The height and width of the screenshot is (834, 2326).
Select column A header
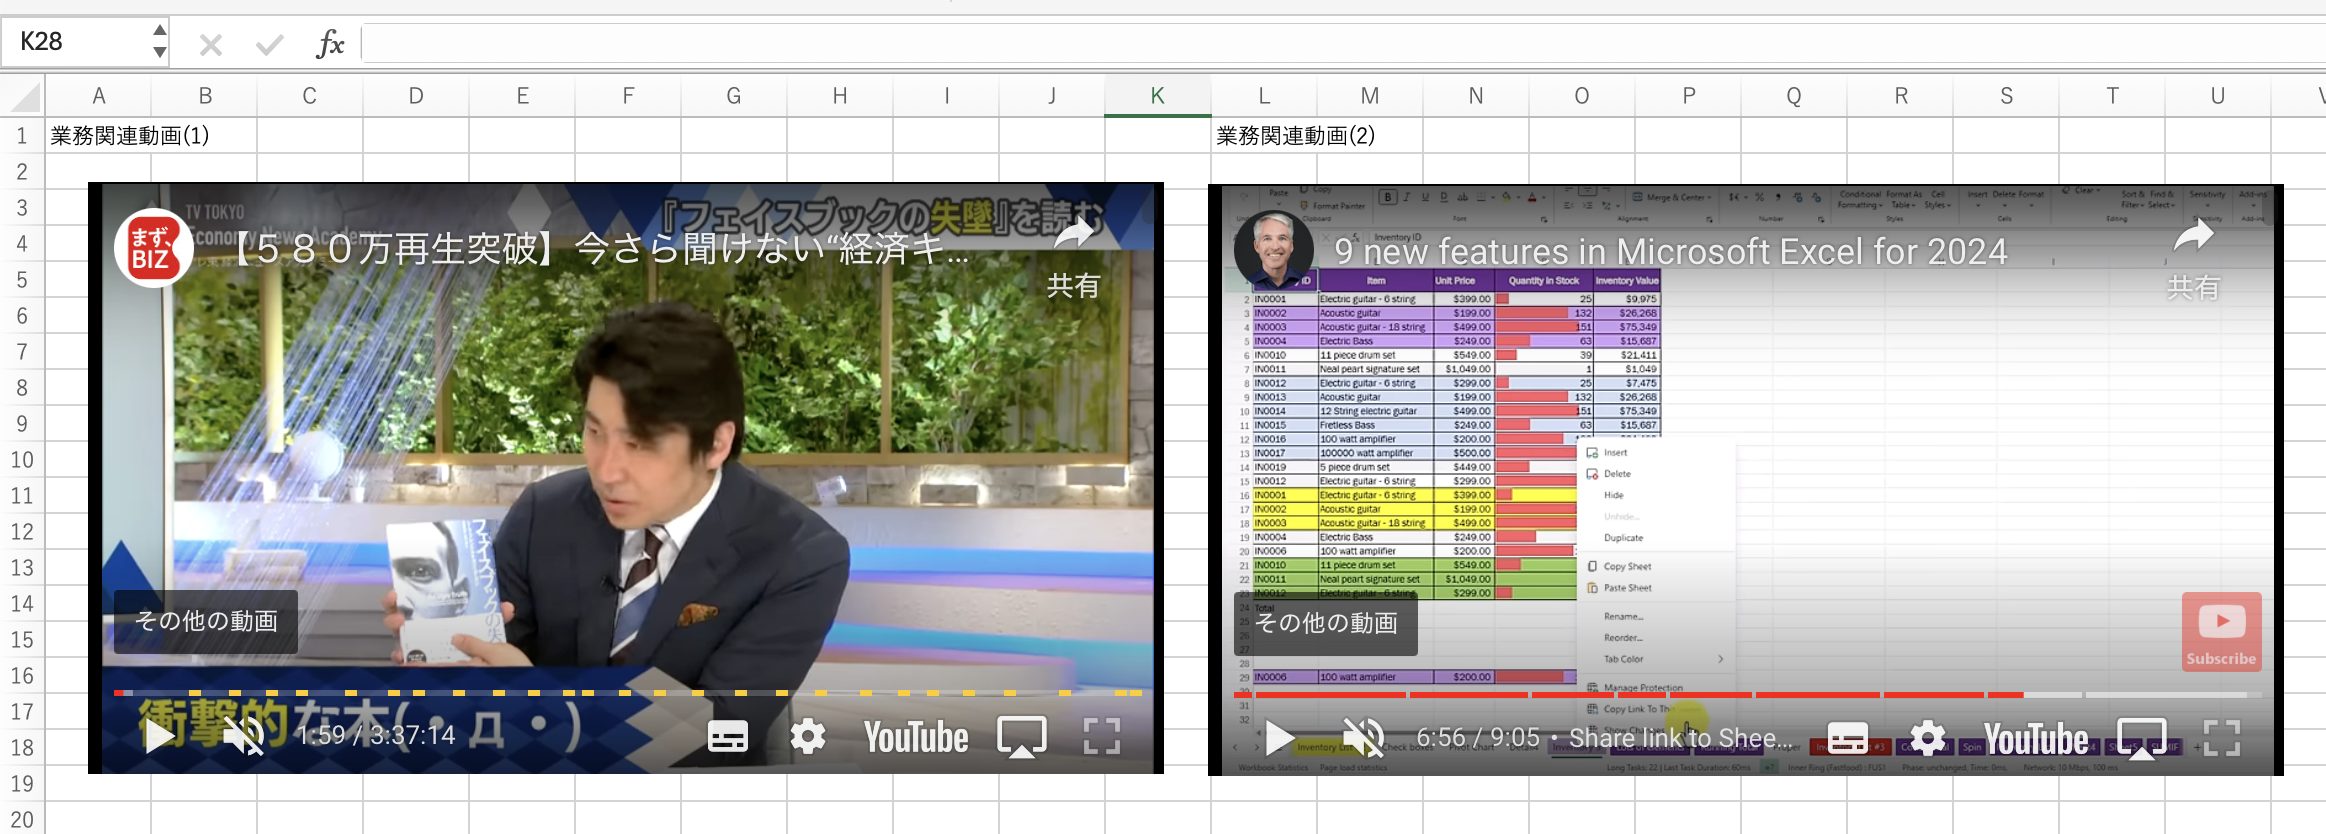point(98,96)
